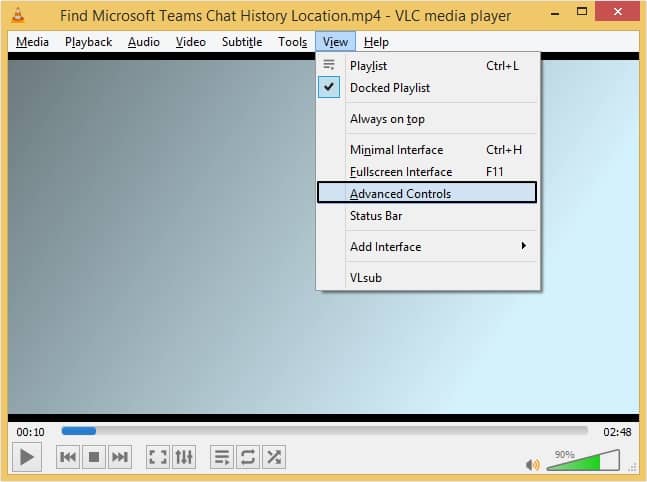Toggle shuffle random playback
The width and height of the screenshot is (647, 482).
pyautogui.click(x=274, y=457)
